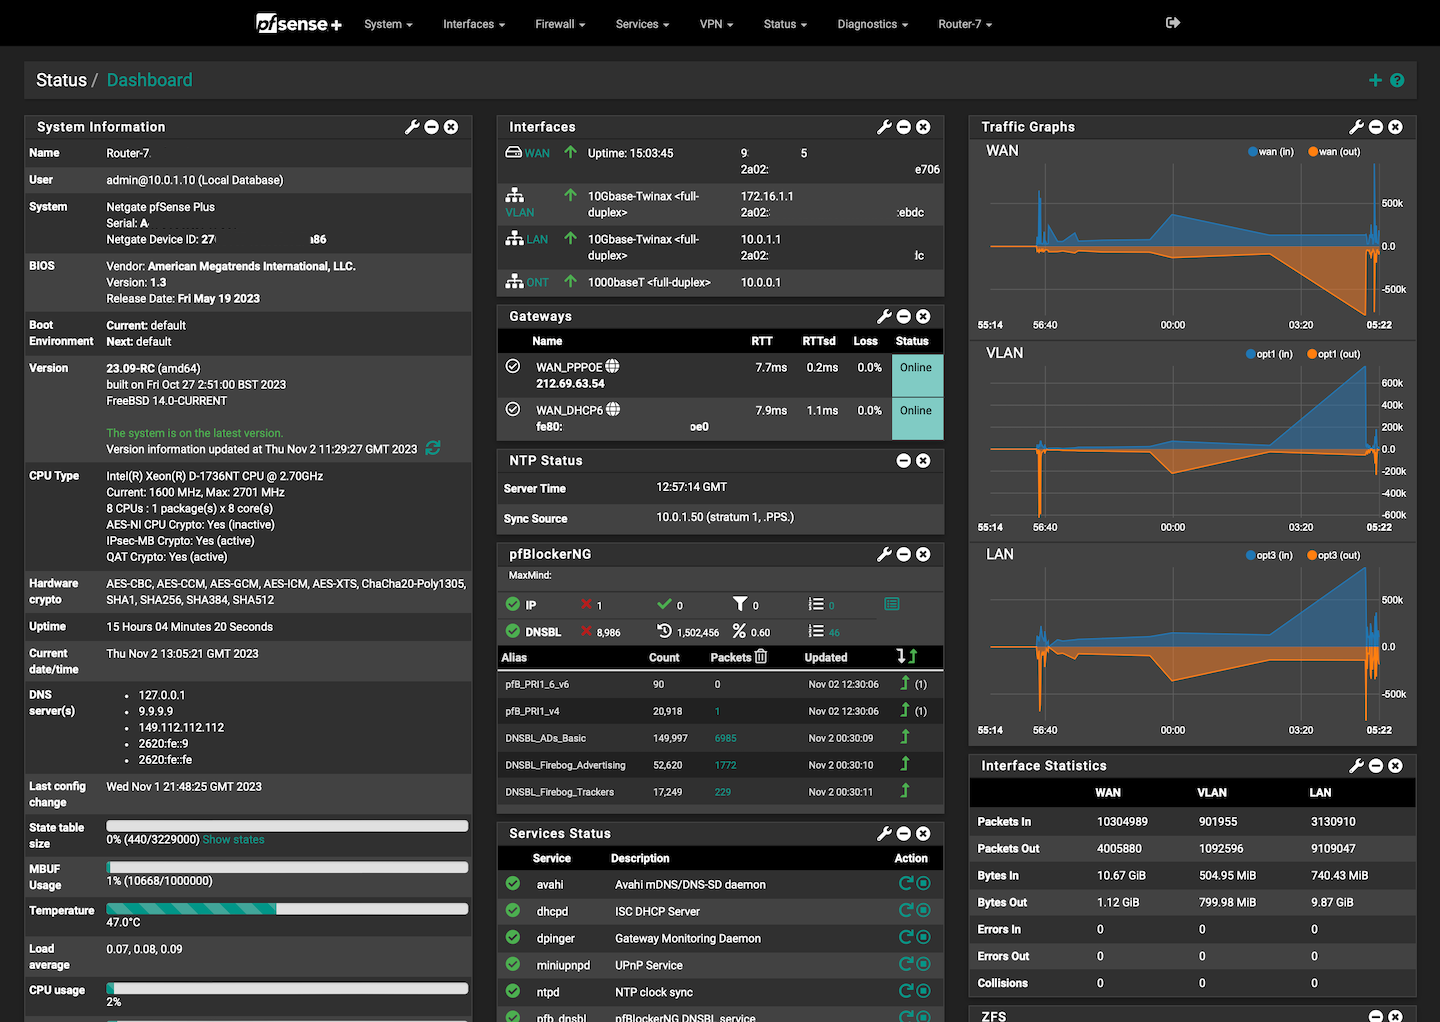Click the Online status cell for WAN_PPPOE
Screen dimensions: 1440x1022
coord(917,375)
